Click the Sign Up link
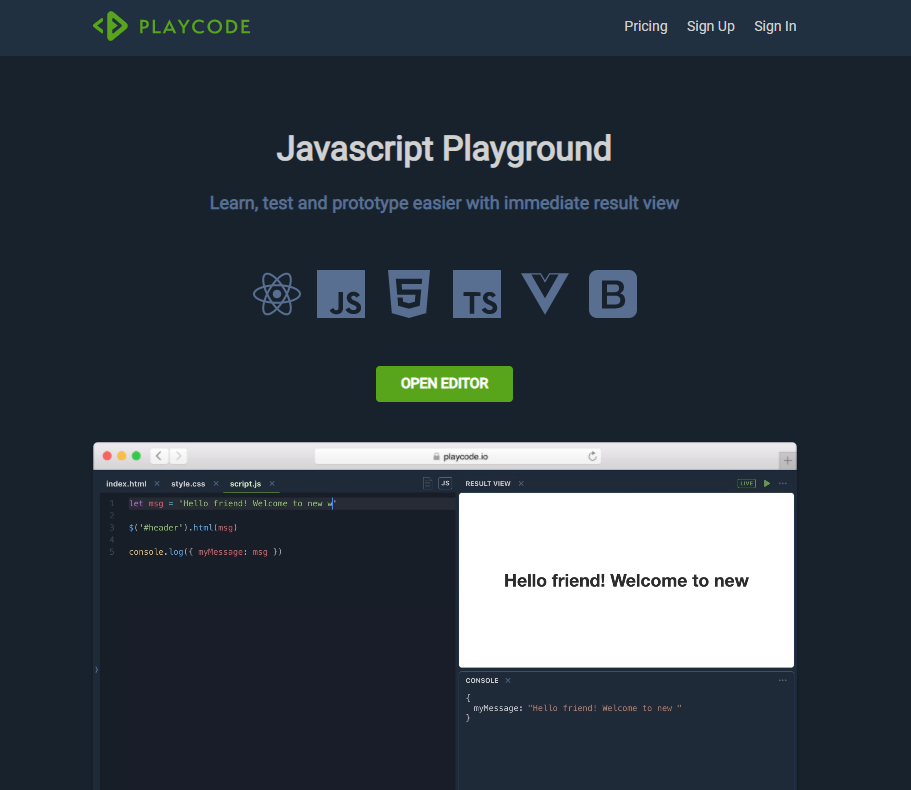This screenshot has width=911, height=790. coord(710,26)
